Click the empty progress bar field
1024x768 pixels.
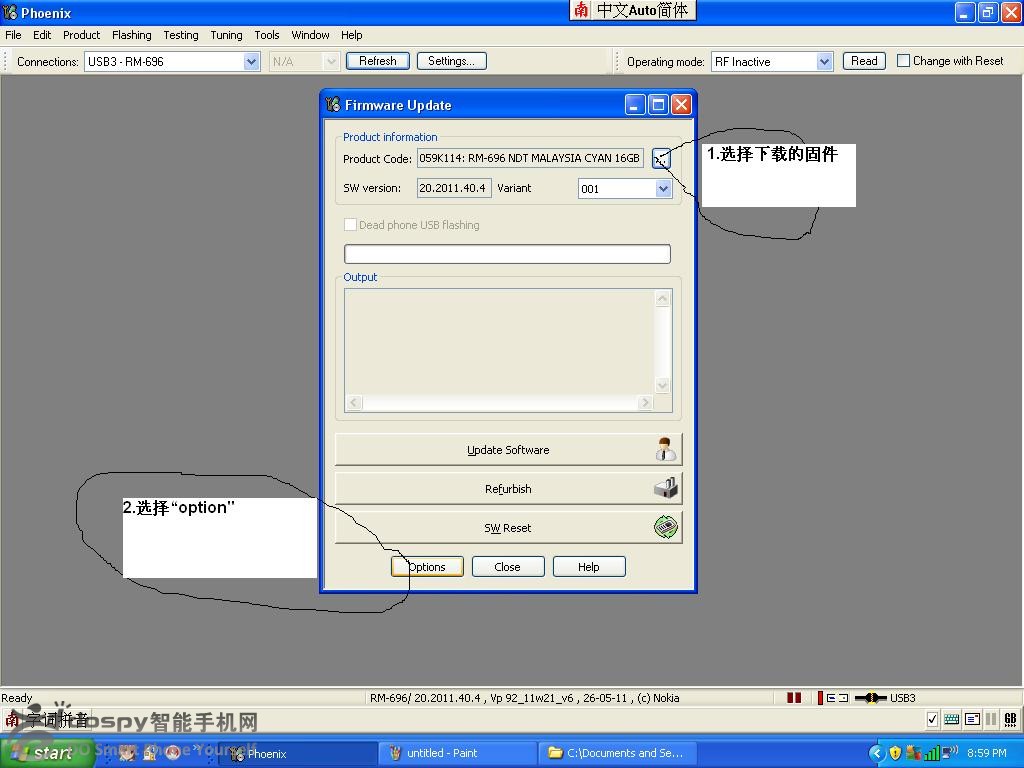[507, 254]
